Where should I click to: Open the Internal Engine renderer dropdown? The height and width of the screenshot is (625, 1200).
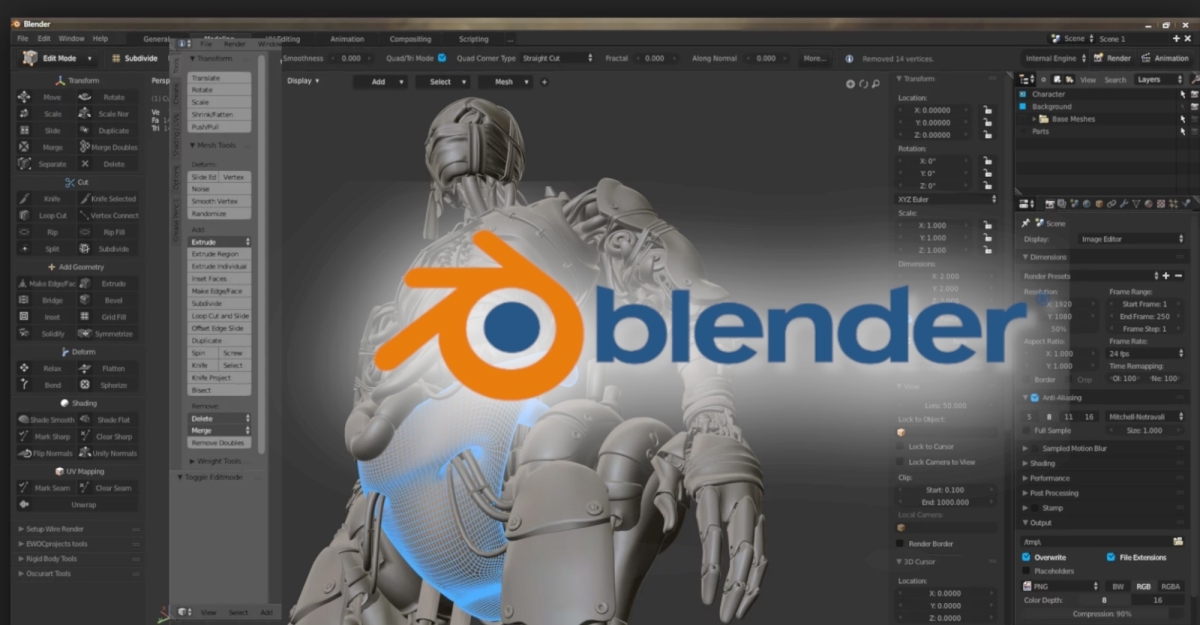pyautogui.click(x=1054, y=58)
